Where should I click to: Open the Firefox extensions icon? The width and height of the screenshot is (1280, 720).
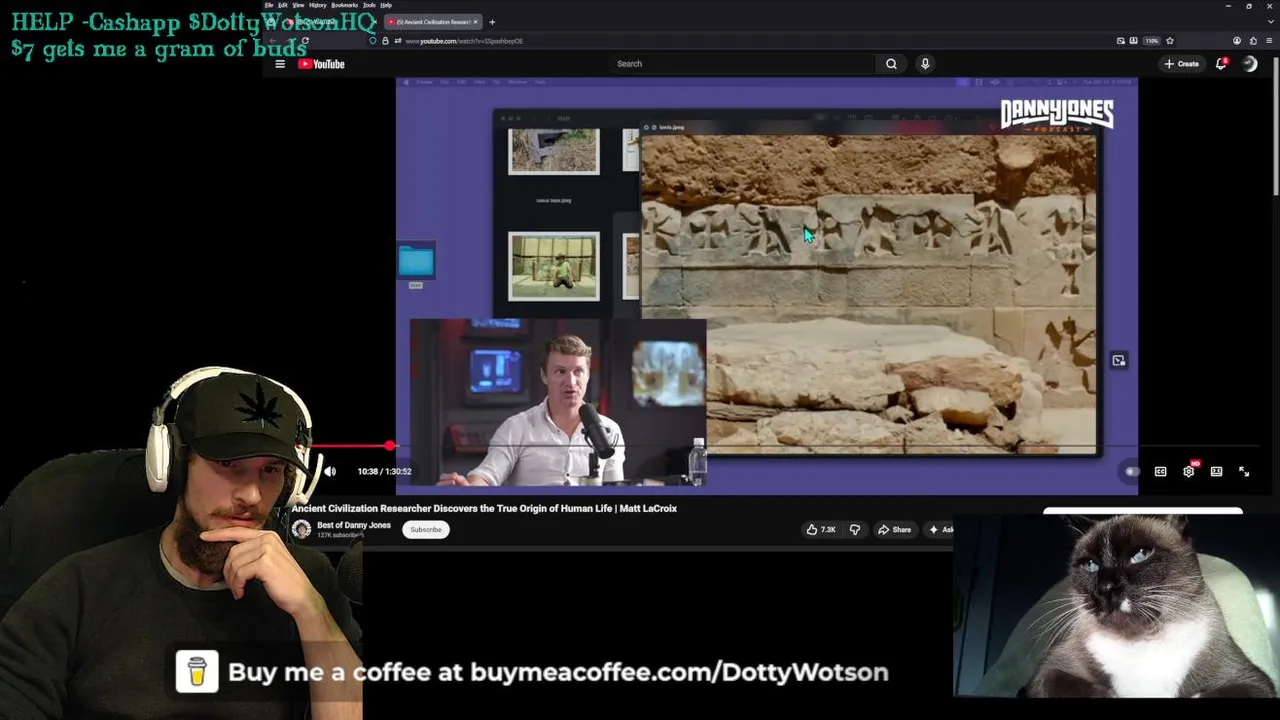(1253, 41)
